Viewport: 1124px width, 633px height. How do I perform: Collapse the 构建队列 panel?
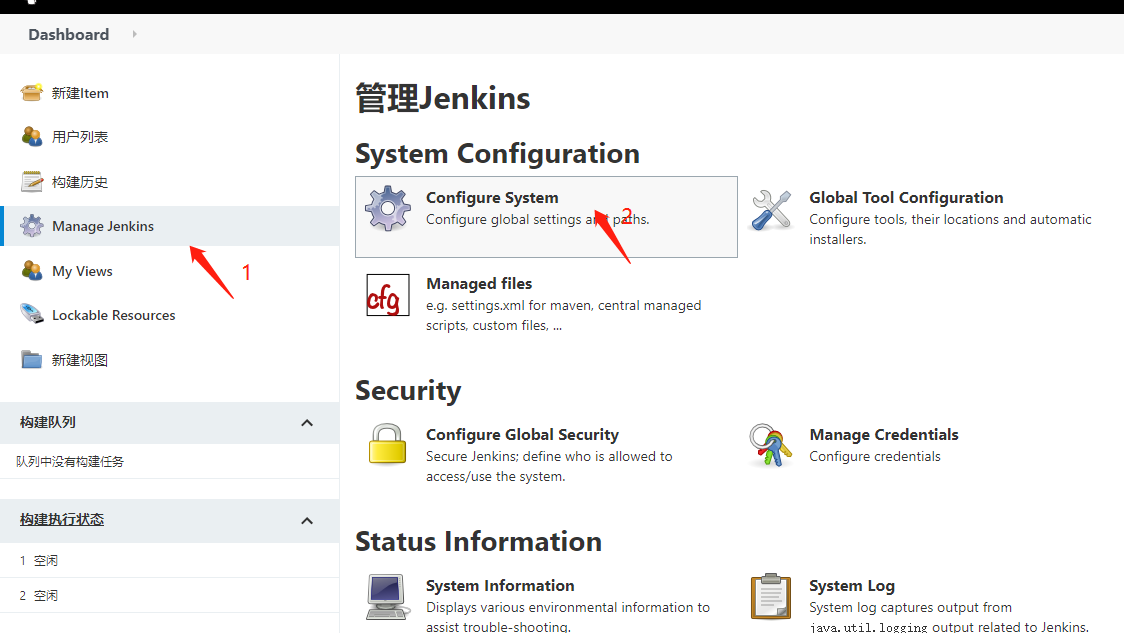coord(307,423)
